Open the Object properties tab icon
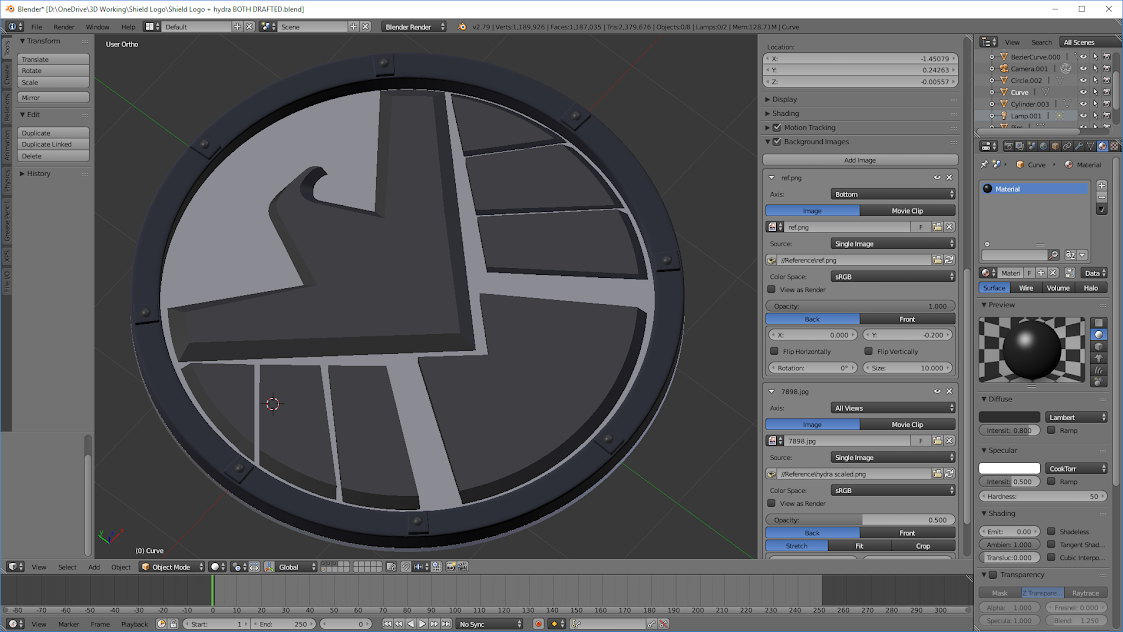This screenshot has width=1123, height=632. point(1055,146)
